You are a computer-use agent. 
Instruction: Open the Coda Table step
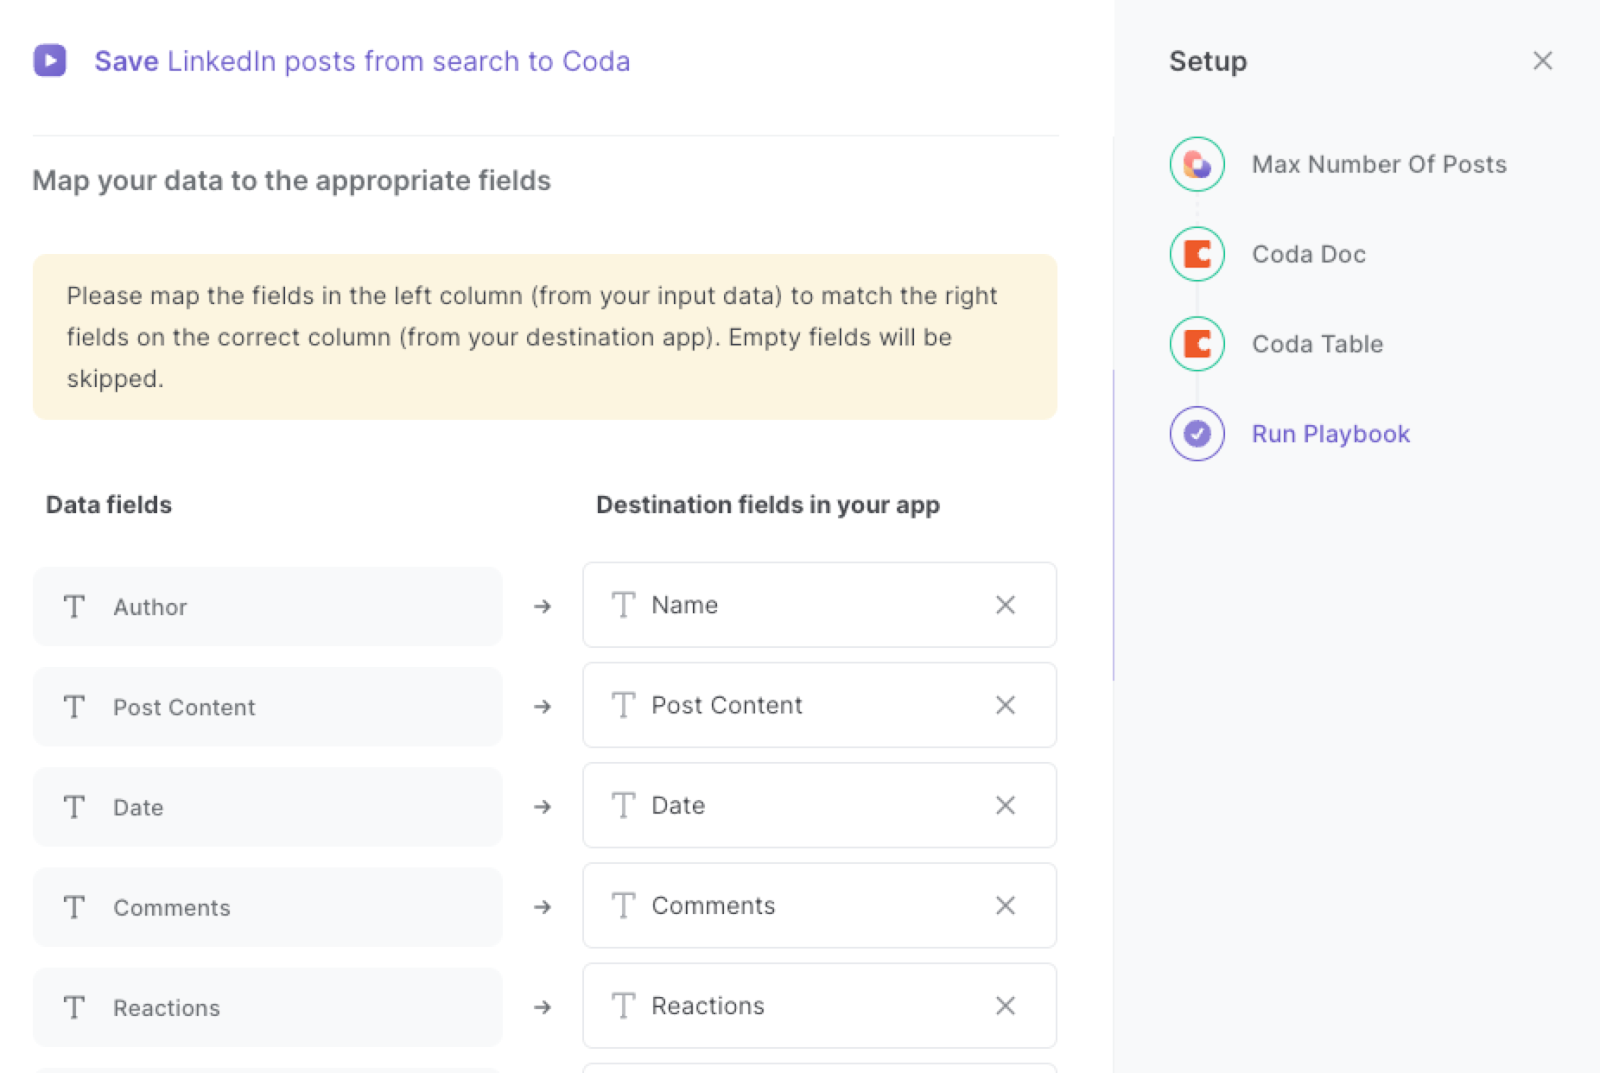pos(1317,344)
